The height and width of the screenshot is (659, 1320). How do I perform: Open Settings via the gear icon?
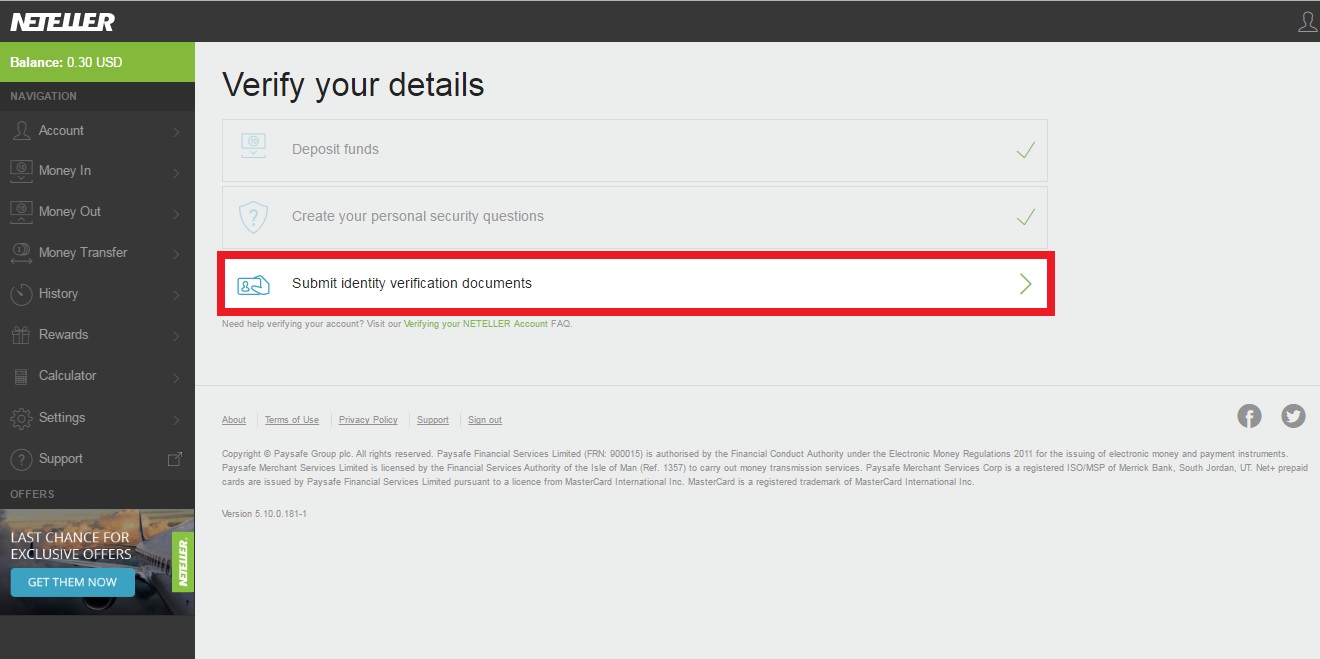(21, 418)
